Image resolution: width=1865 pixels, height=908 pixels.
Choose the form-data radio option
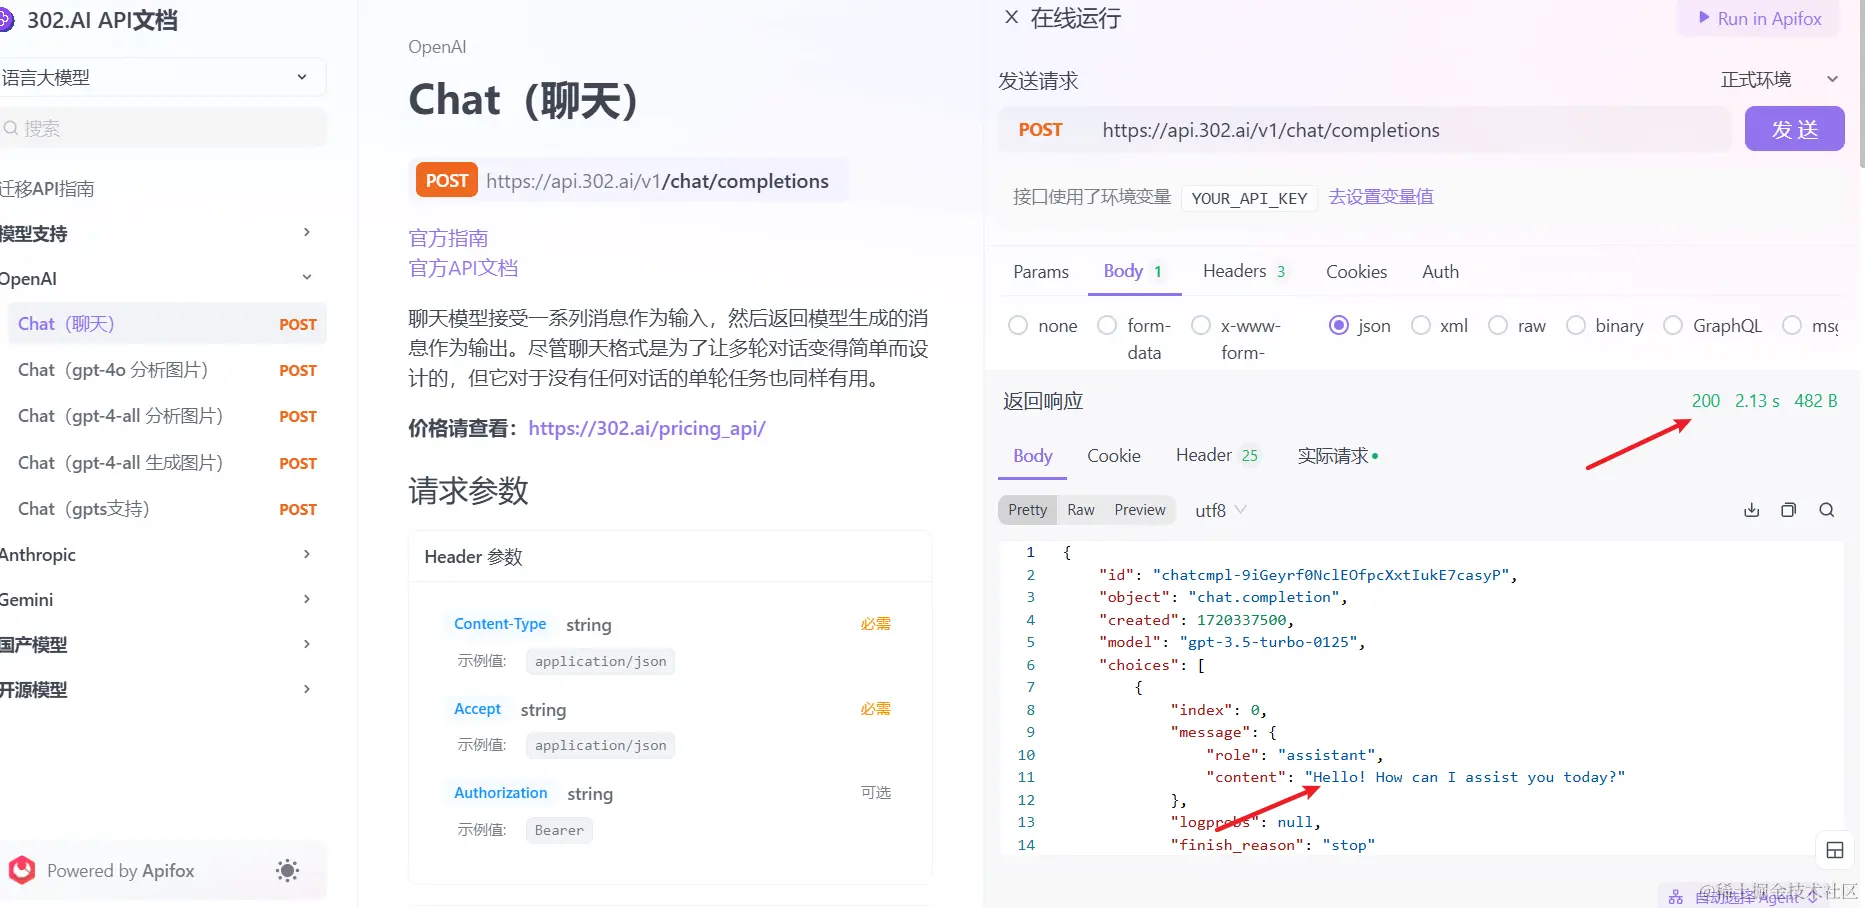pos(1106,325)
